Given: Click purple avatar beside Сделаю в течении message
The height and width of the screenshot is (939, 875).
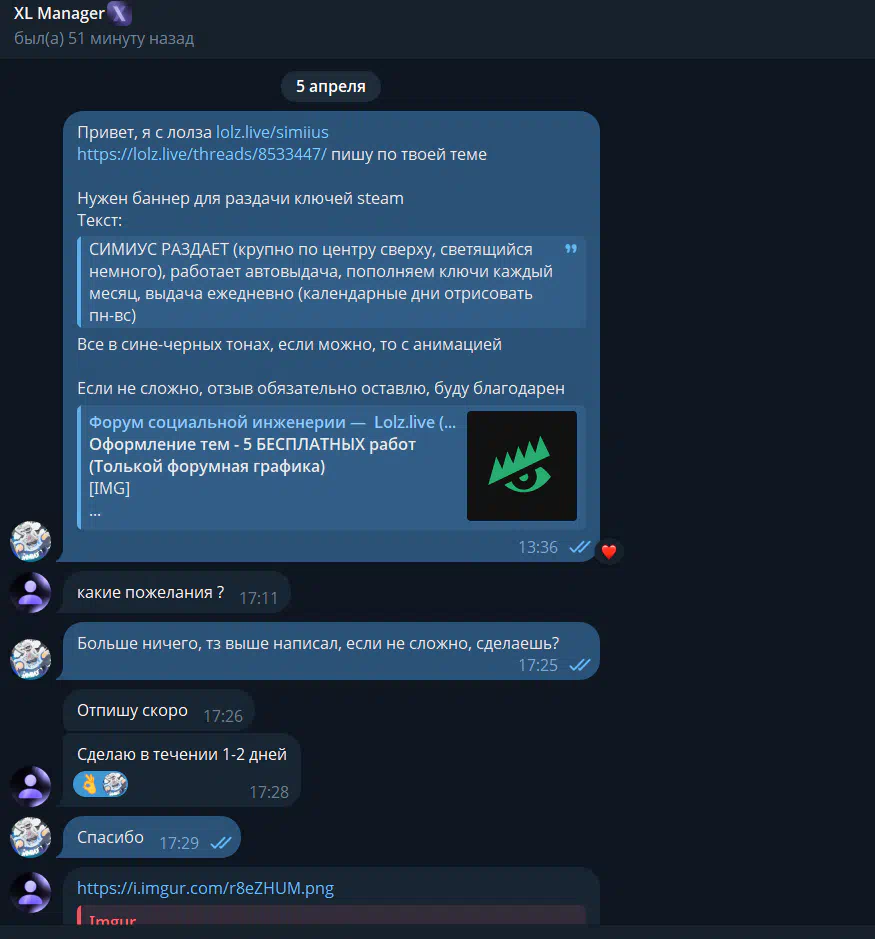Looking at the screenshot, I should (31, 786).
